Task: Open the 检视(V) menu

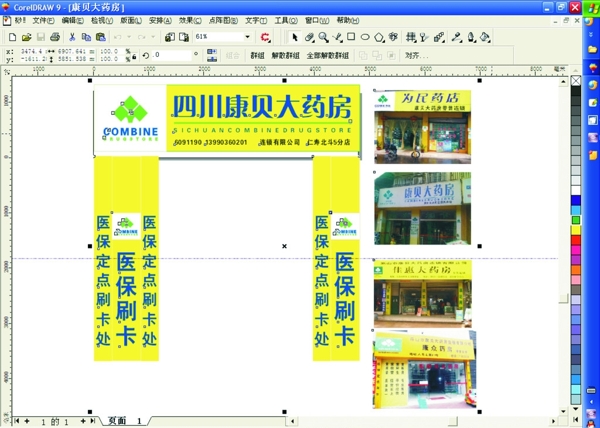Action: [102, 21]
